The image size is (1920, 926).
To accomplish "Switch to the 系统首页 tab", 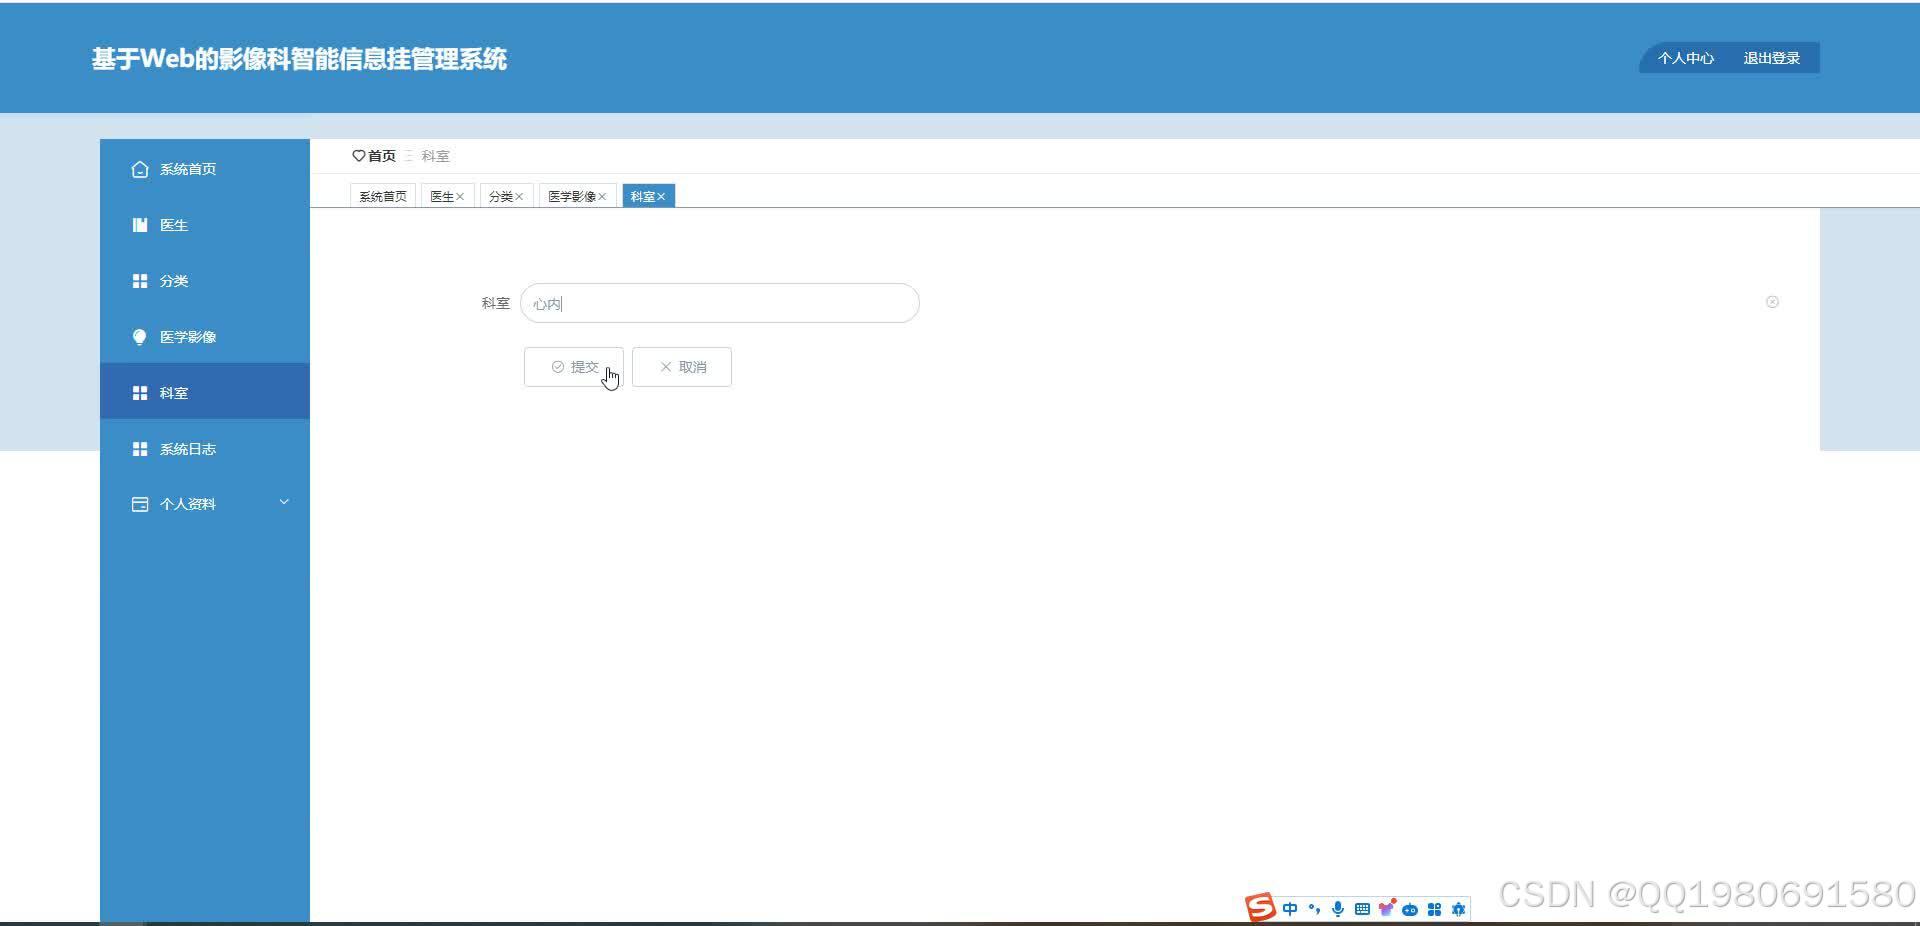I will click(383, 196).
